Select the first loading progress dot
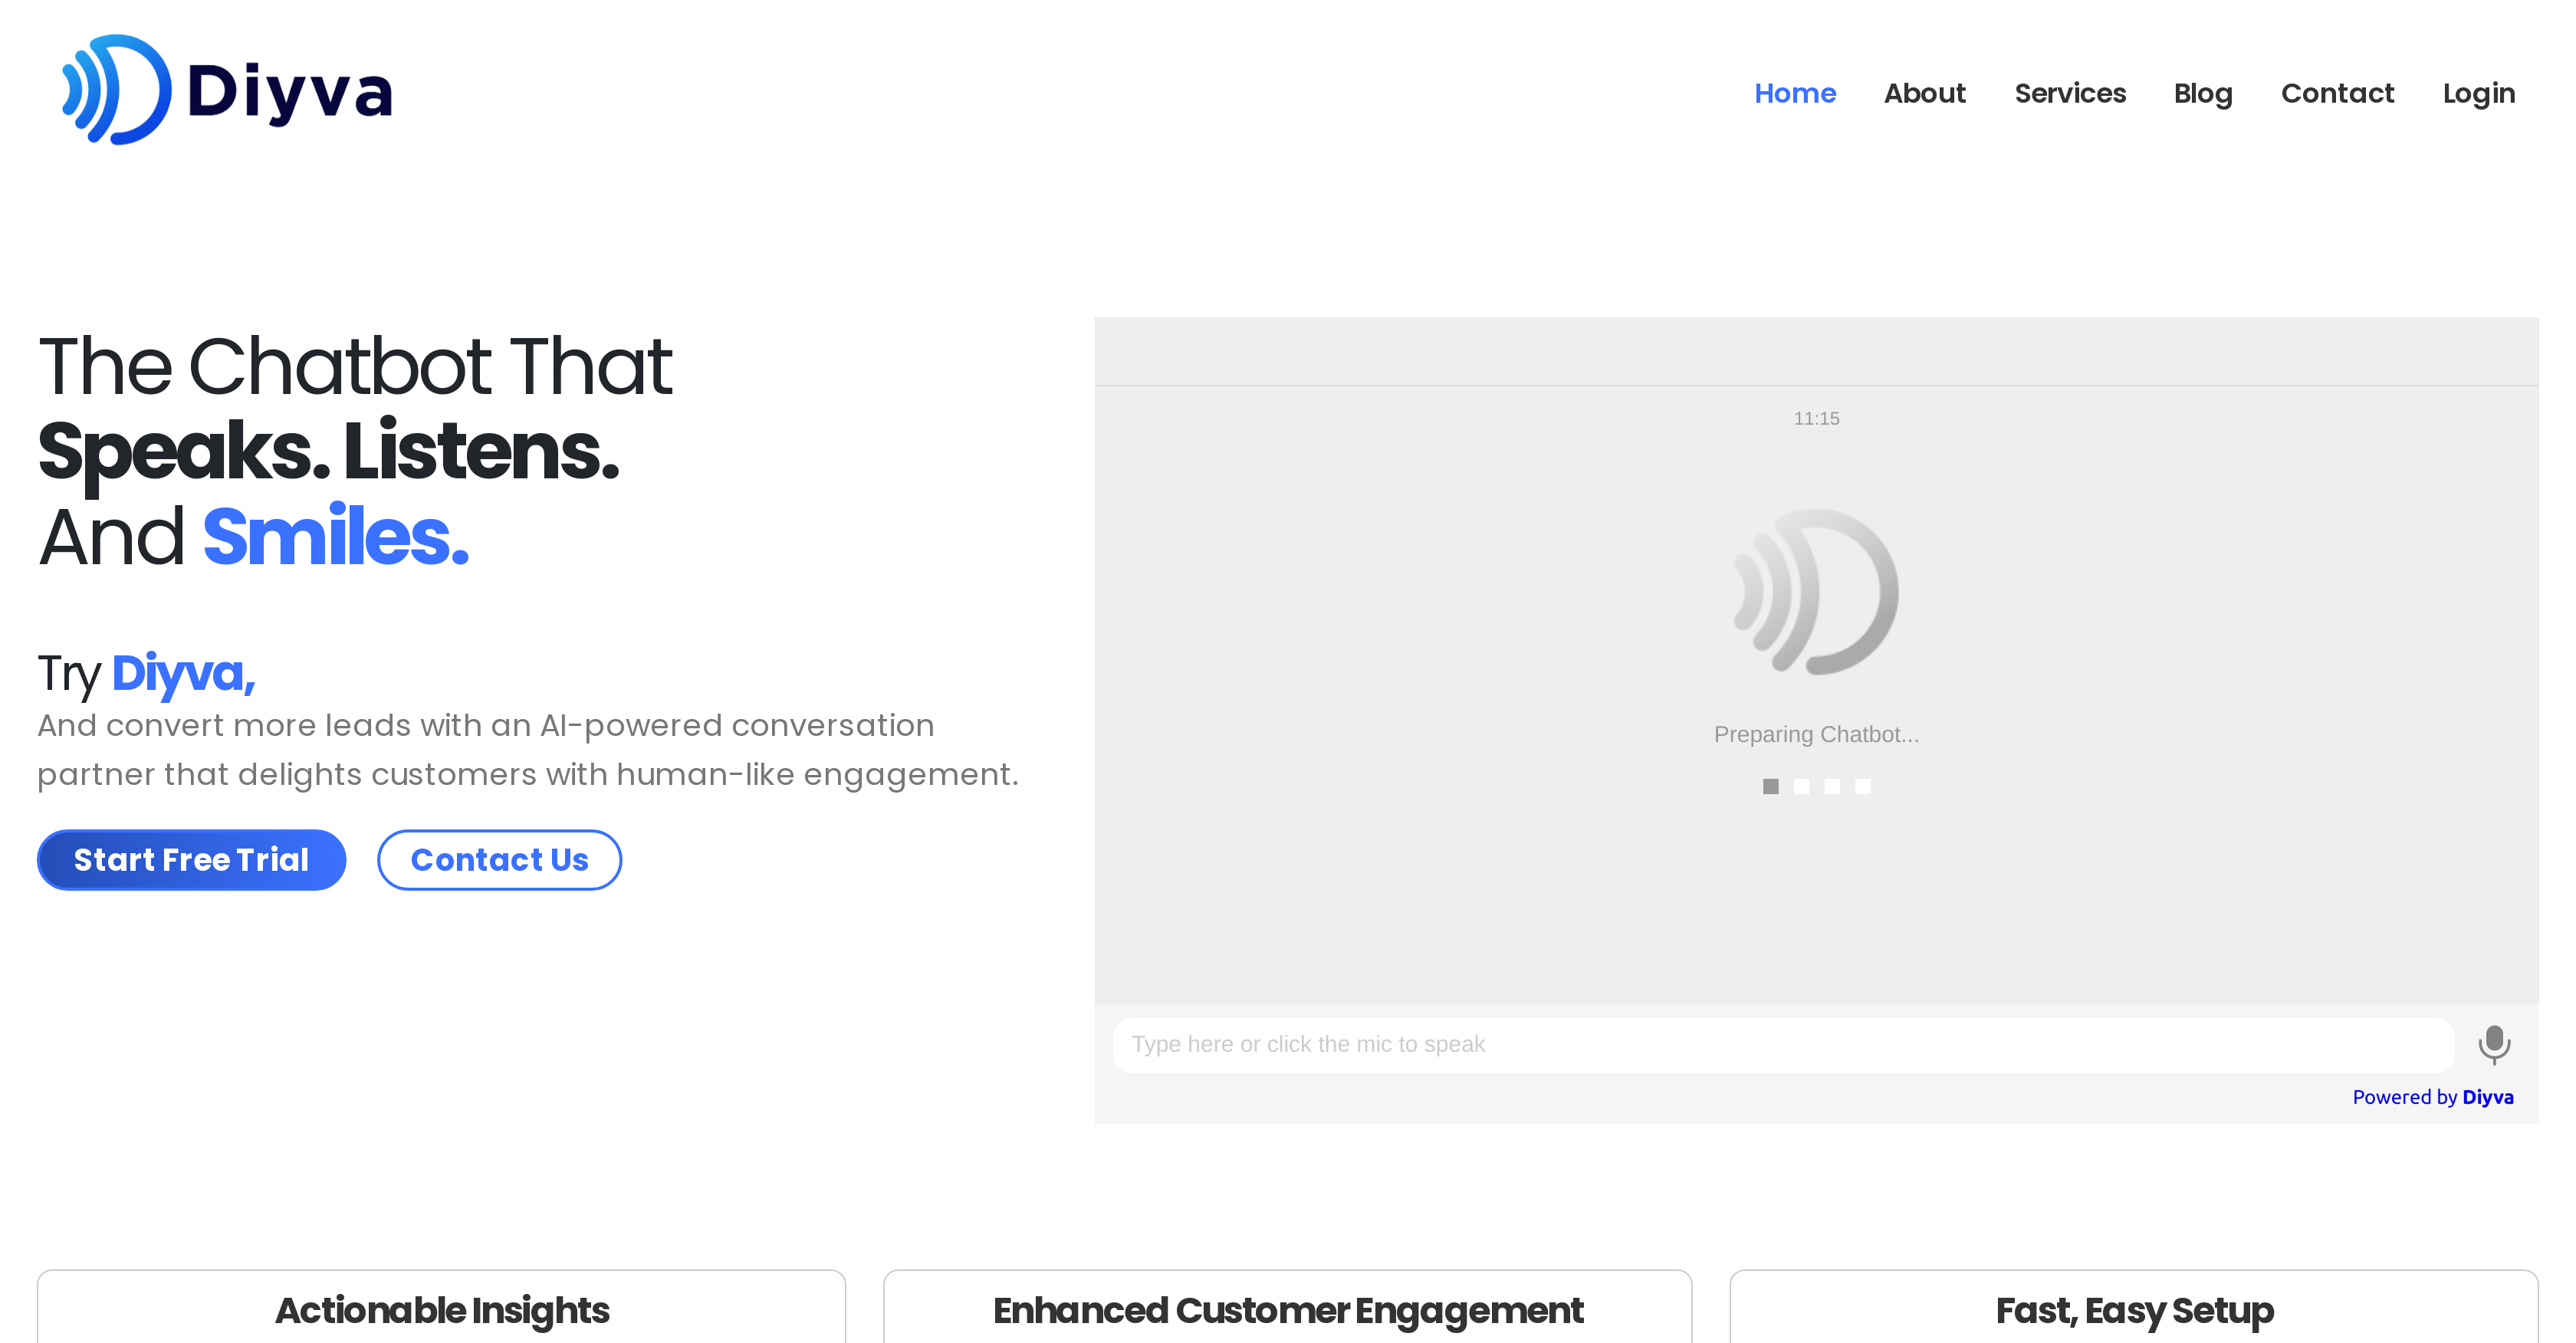The height and width of the screenshot is (1343, 2576). coord(1771,787)
